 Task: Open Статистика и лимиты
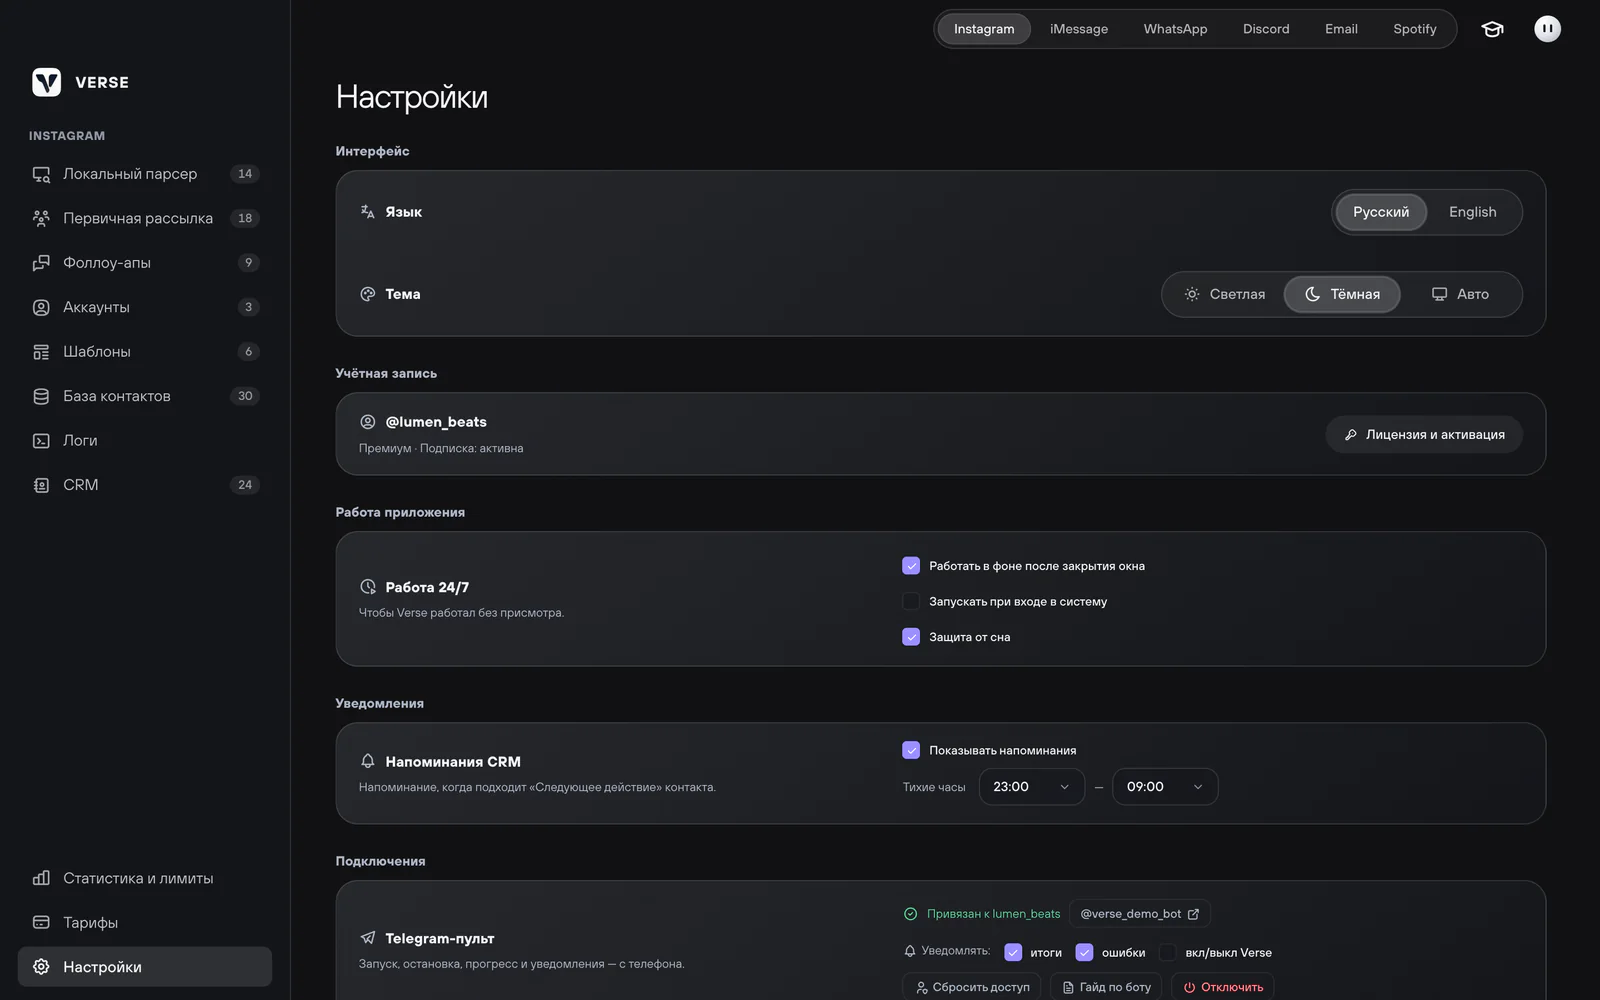click(145, 878)
